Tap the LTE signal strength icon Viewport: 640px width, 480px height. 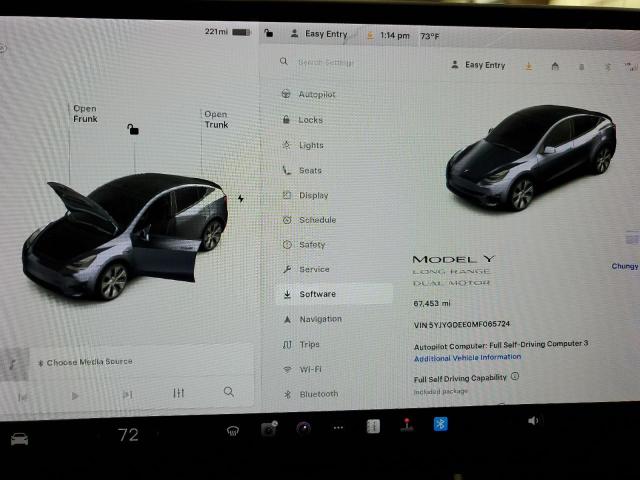pos(631,67)
